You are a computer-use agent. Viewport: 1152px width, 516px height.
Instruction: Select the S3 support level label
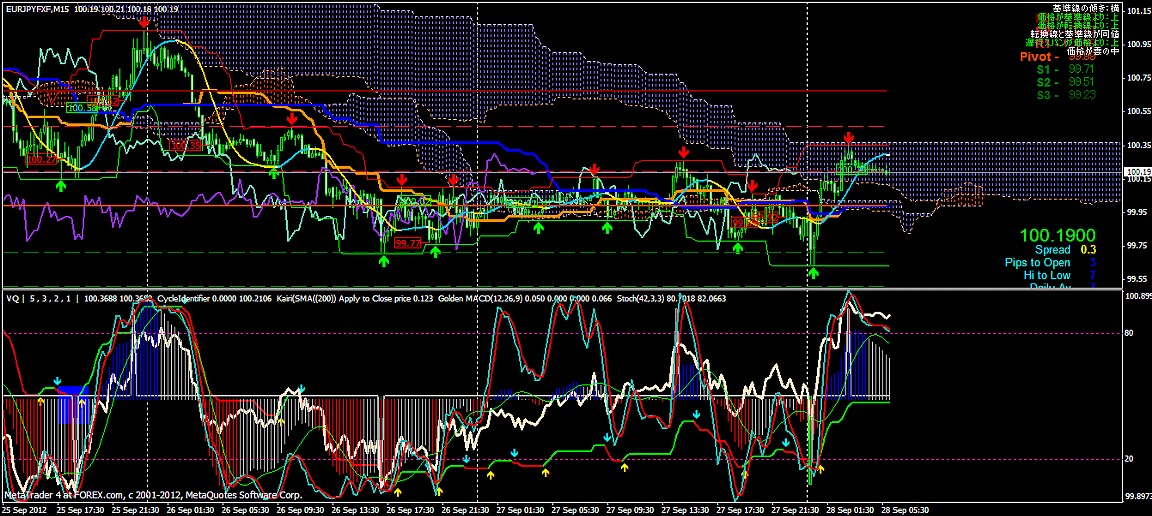(1044, 94)
